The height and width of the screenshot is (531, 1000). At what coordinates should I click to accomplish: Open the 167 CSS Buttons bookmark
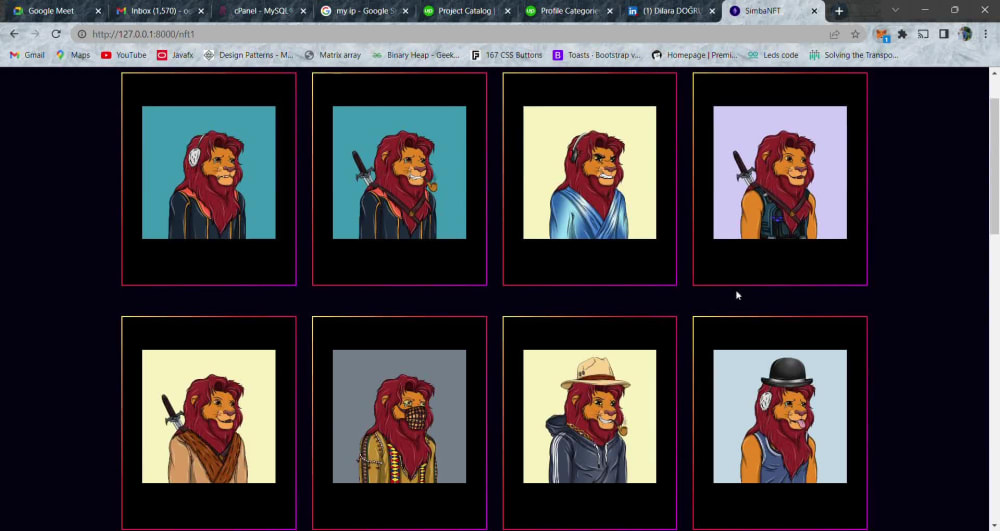(506, 55)
